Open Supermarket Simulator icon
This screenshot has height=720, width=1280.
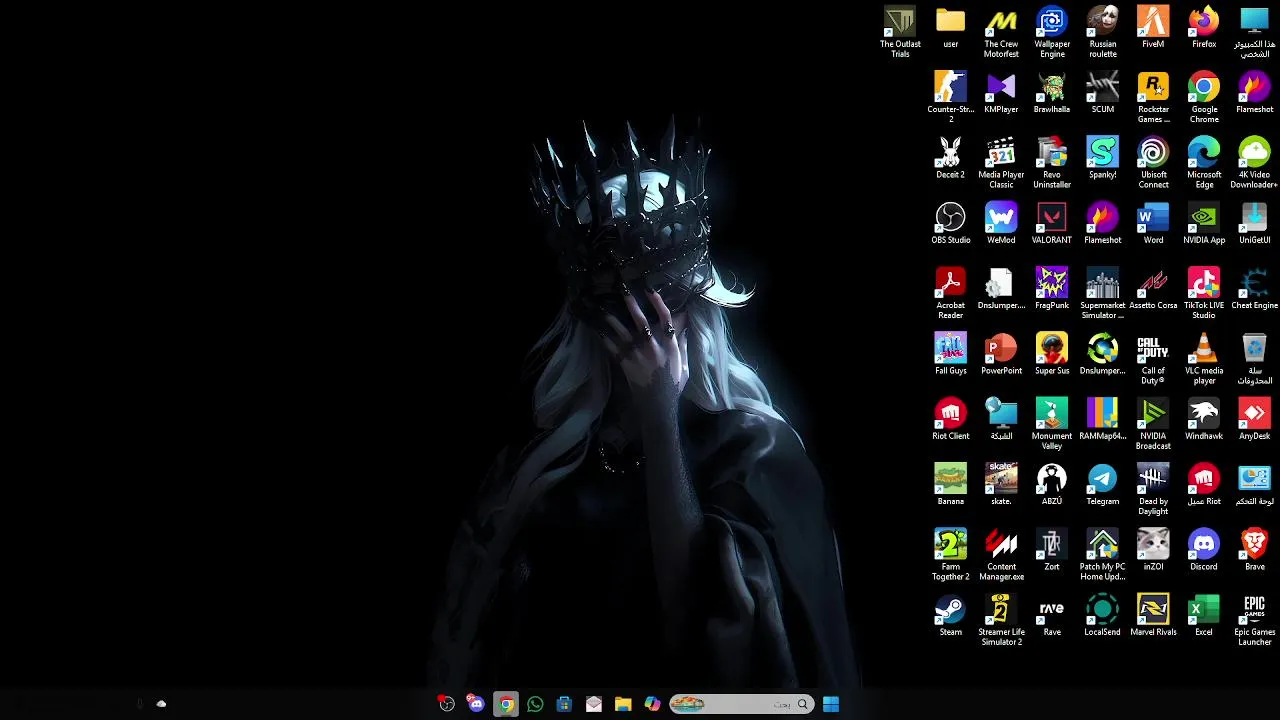[x=1102, y=293]
